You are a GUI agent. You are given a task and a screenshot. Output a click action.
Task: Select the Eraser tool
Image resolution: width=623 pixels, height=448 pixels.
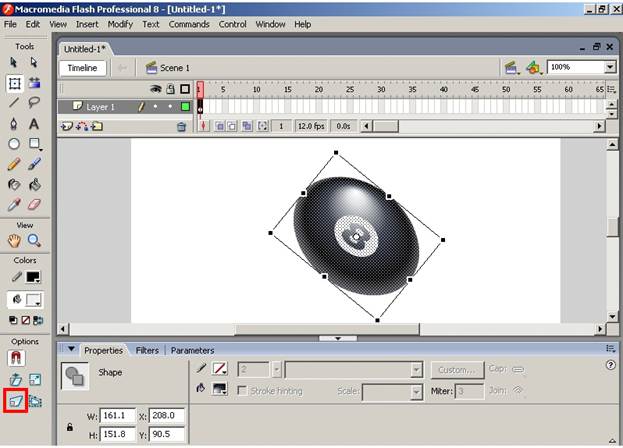tap(35, 205)
